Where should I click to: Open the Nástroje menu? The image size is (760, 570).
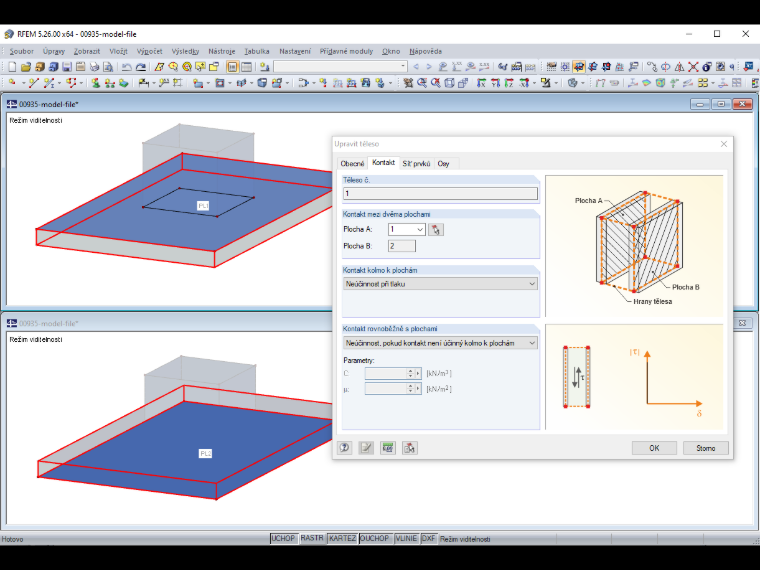point(222,51)
